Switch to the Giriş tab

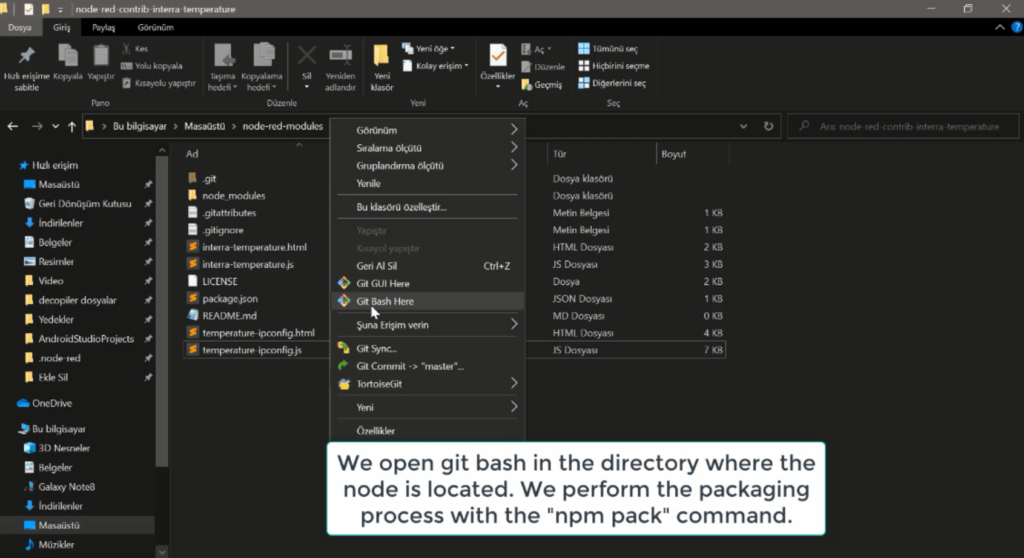(61, 27)
